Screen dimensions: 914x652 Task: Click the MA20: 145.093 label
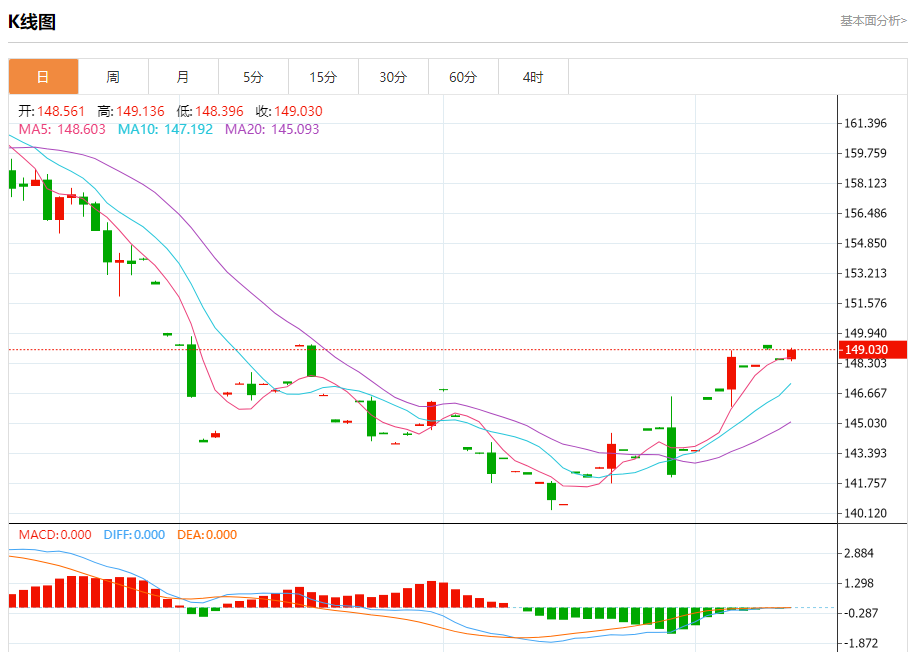[272, 129]
